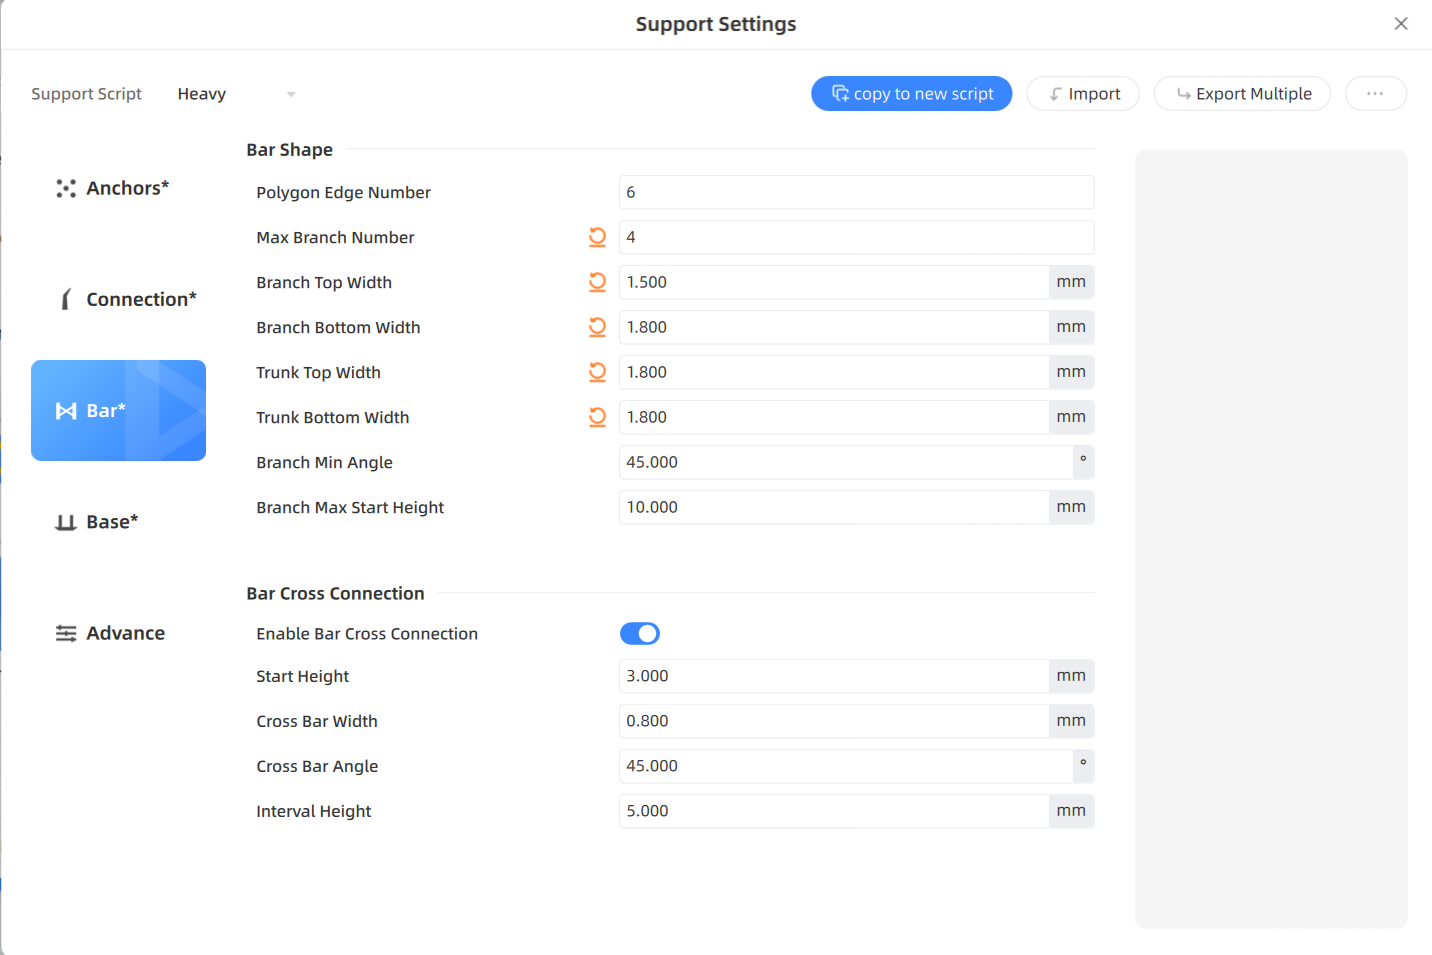Click the Bar Shape section heading

[x=290, y=150]
